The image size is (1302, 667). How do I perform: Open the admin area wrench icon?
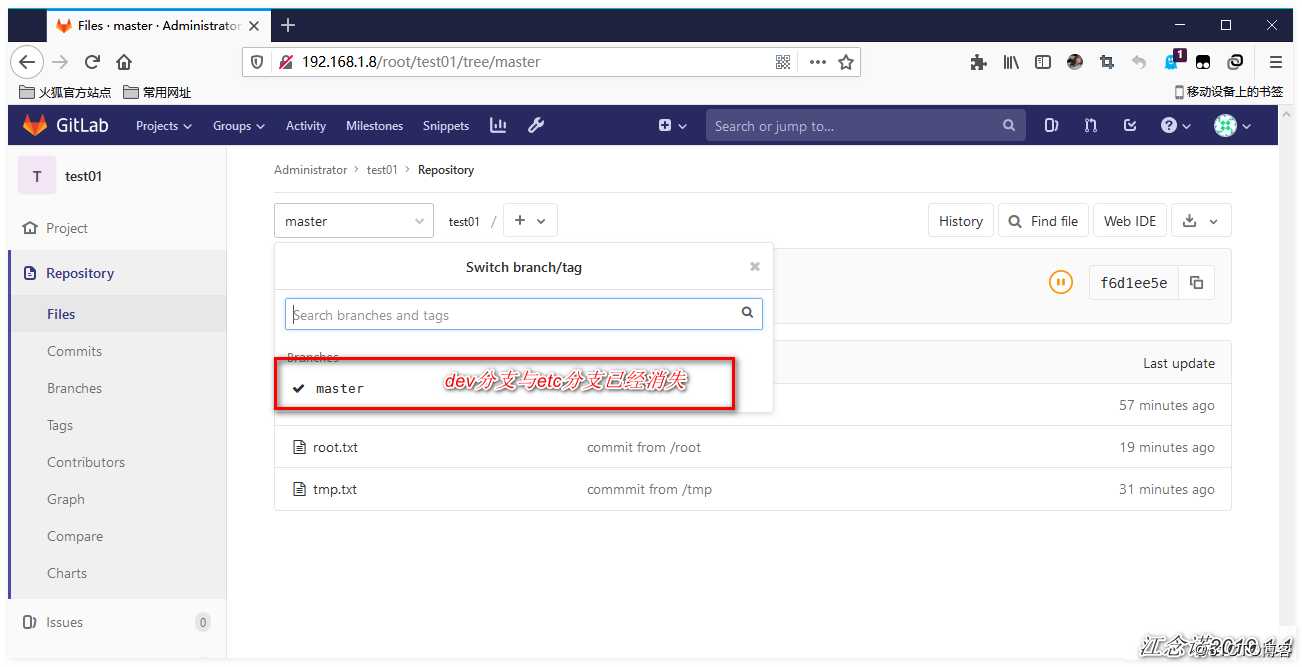[536, 125]
